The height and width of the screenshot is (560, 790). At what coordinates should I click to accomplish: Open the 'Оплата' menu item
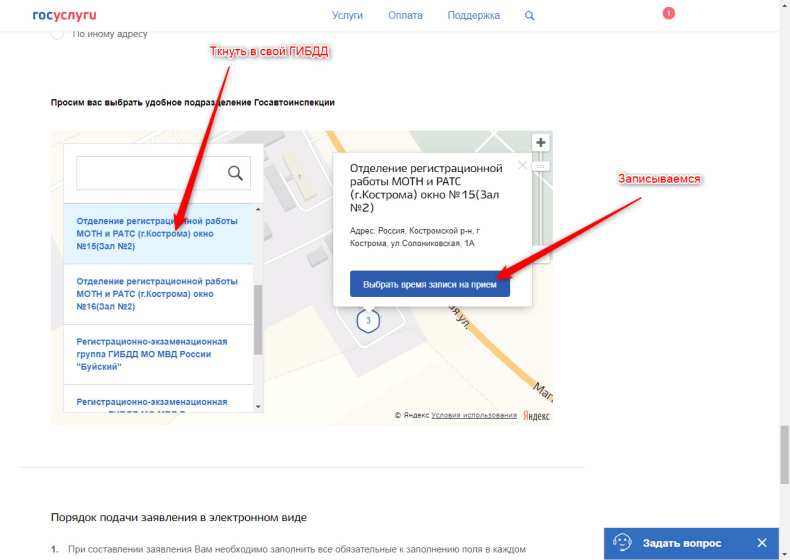tap(405, 16)
